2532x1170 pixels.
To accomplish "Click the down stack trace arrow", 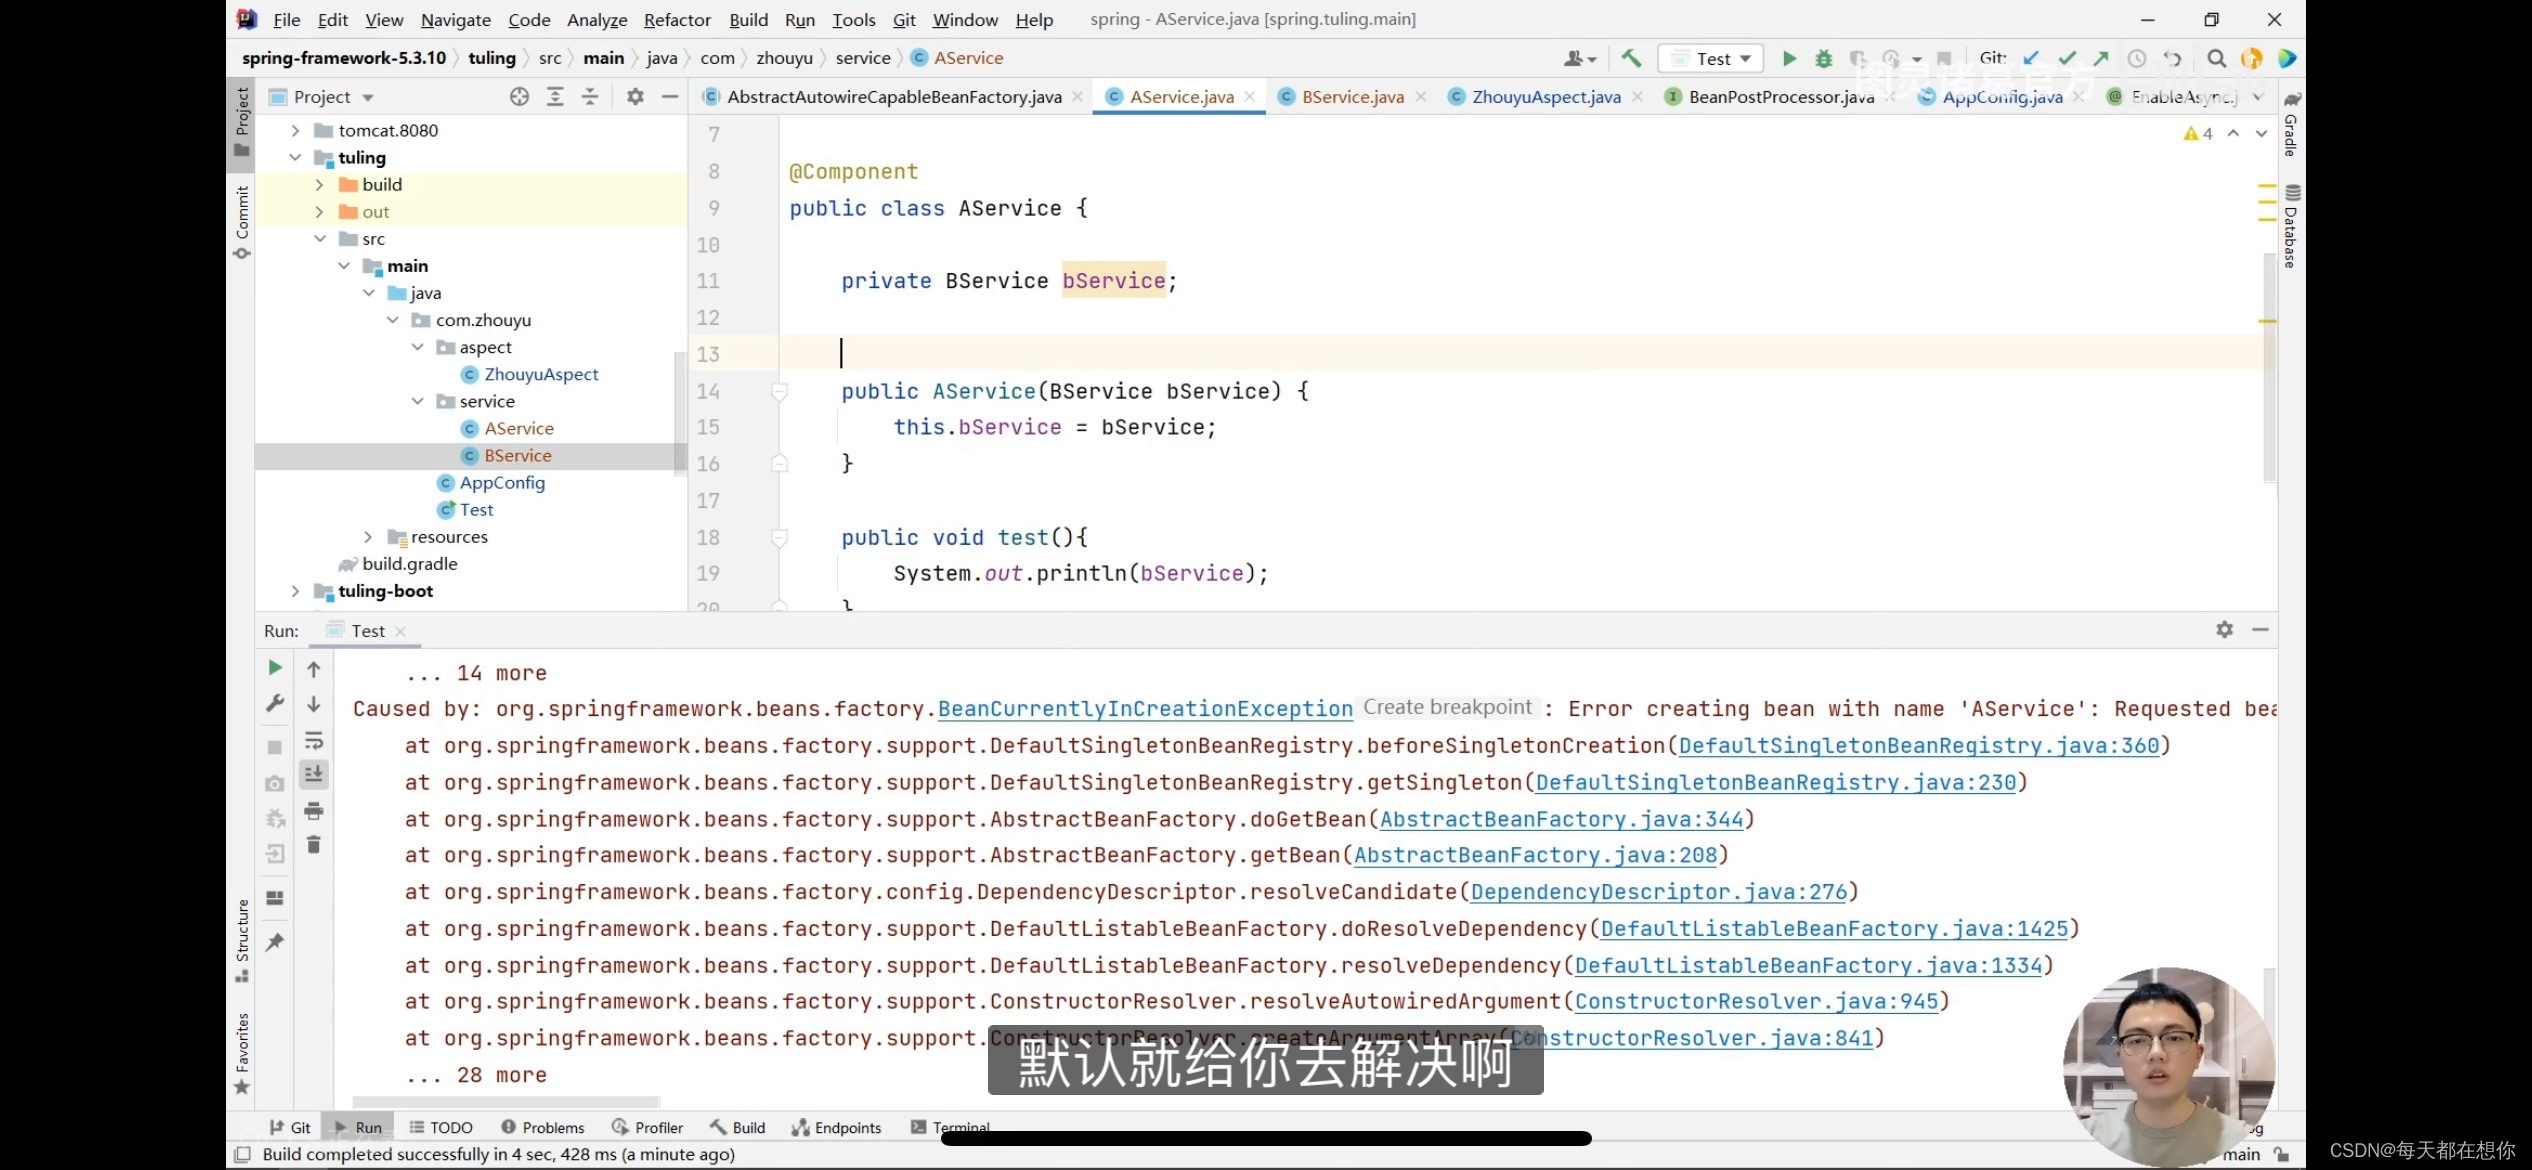I will click(313, 704).
